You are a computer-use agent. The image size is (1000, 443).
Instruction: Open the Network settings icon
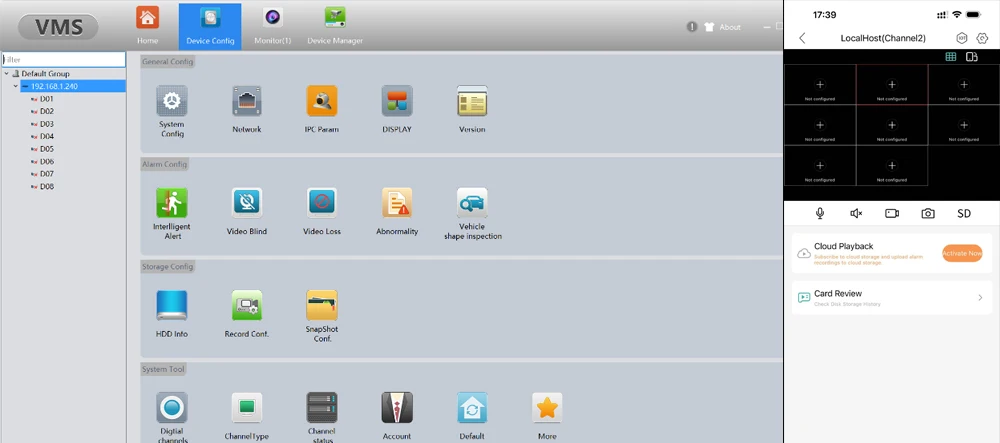coord(247,101)
